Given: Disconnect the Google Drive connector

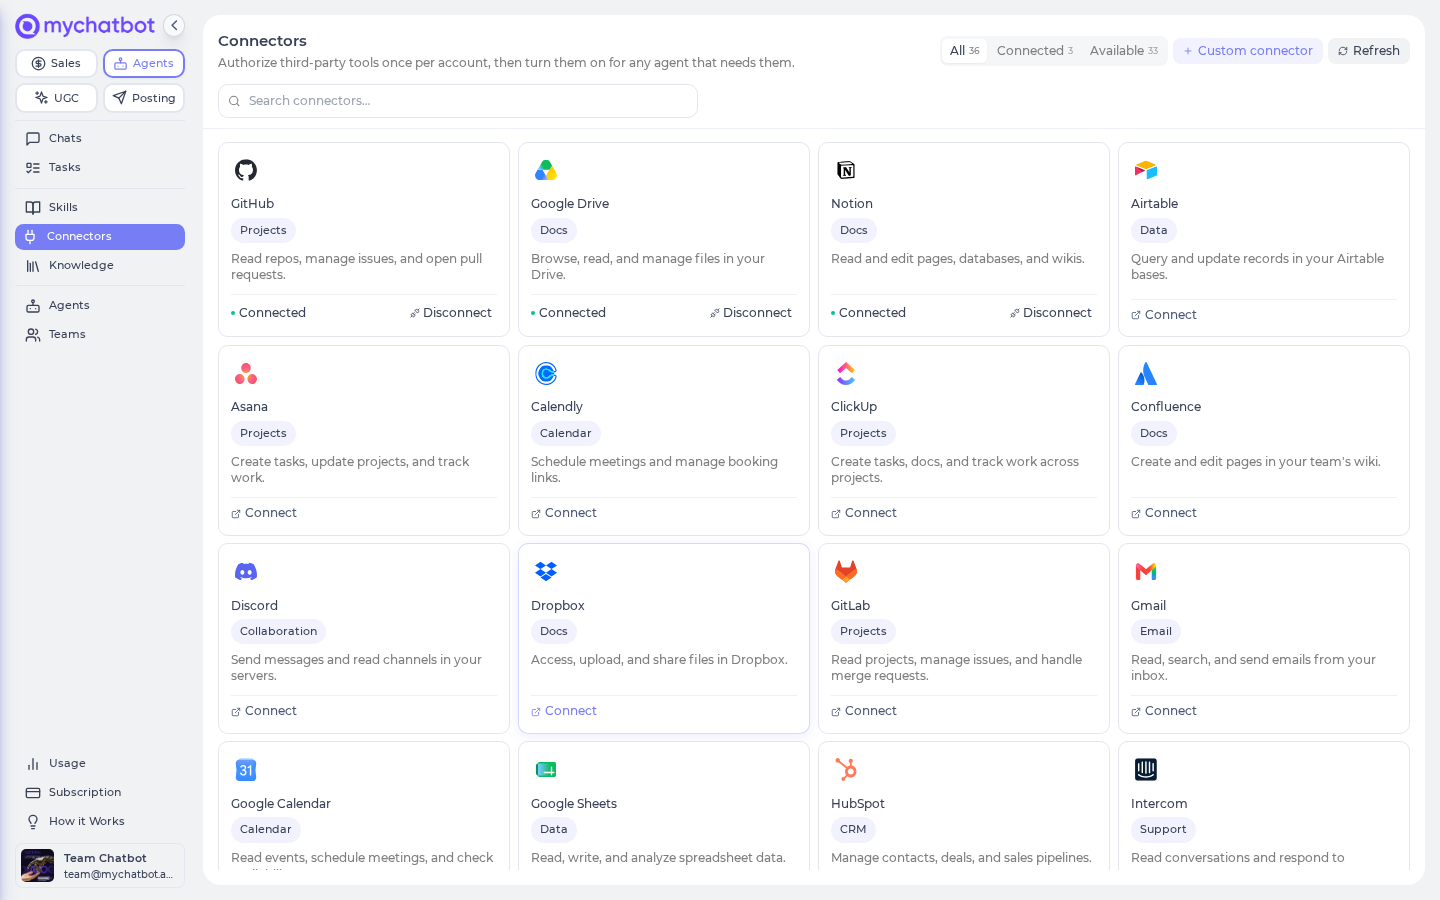Looking at the screenshot, I should point(751,313).
